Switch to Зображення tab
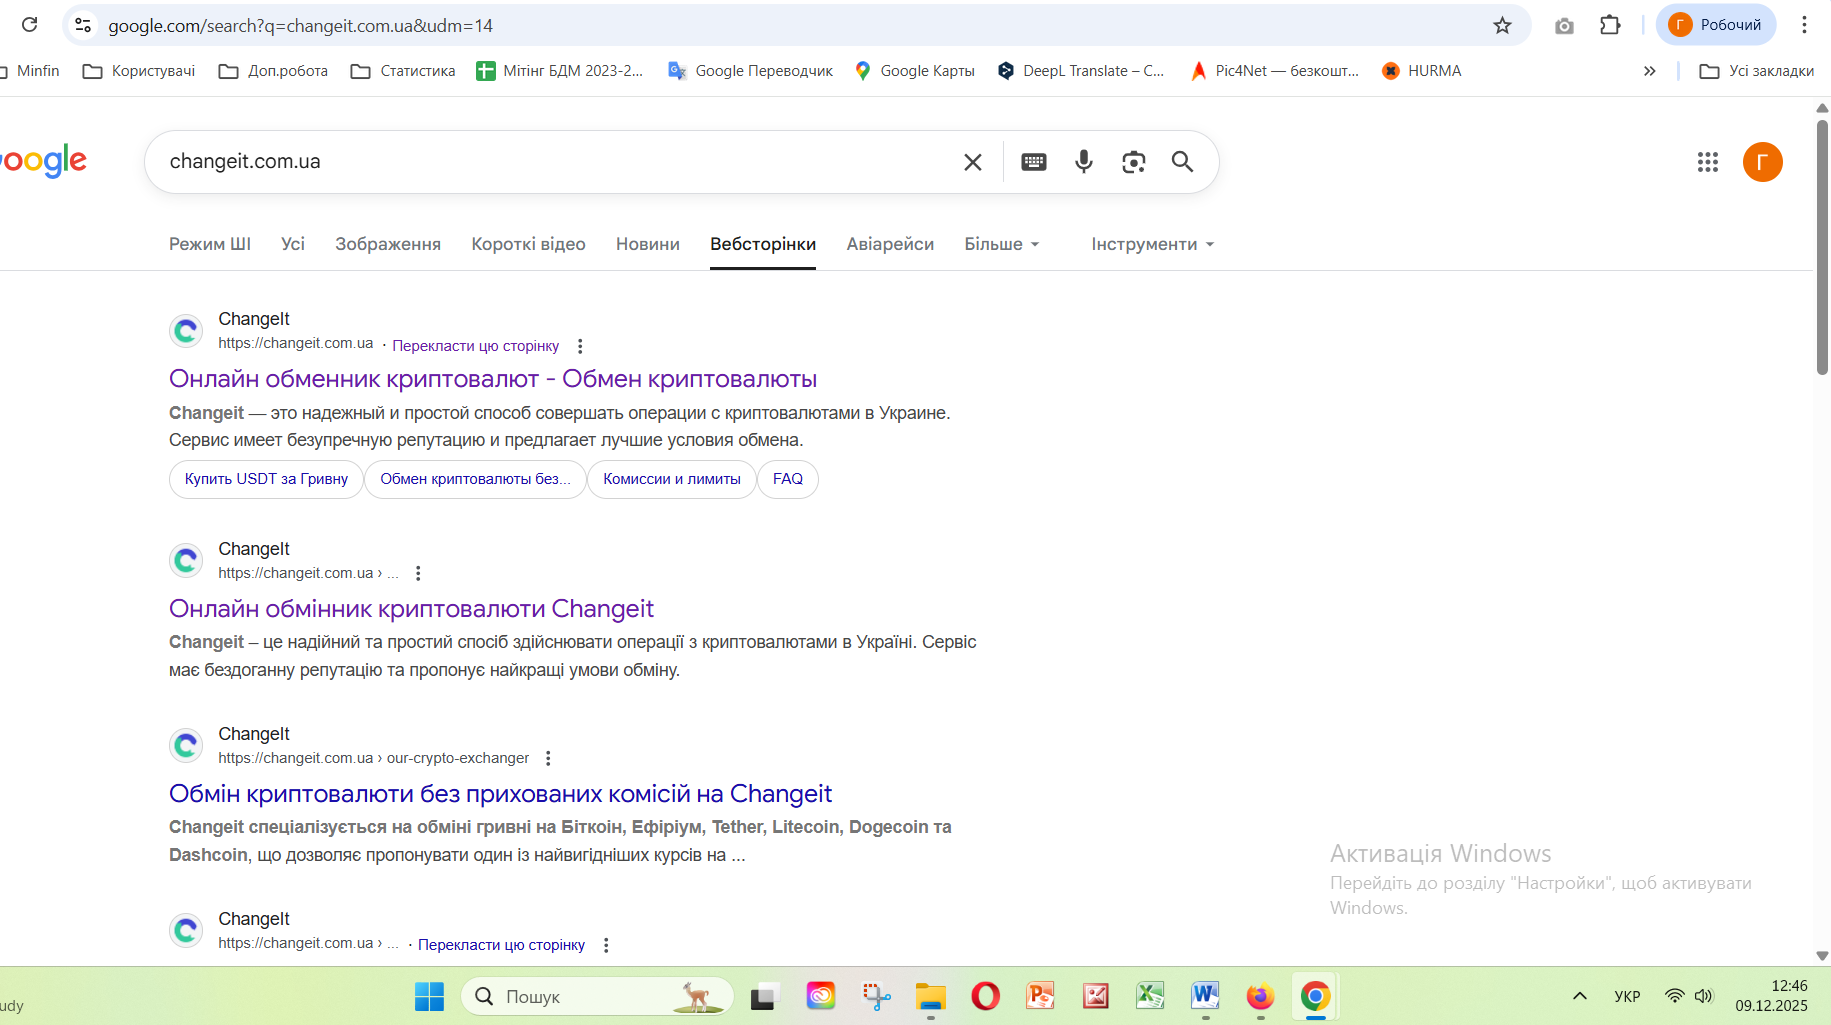Viewport: 1831px width, 1025px height. 388,244
